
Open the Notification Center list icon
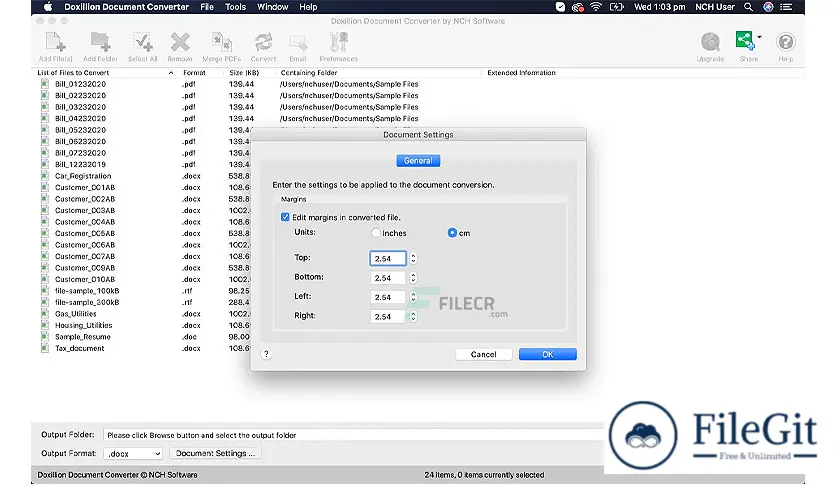[x=786, y=7]
